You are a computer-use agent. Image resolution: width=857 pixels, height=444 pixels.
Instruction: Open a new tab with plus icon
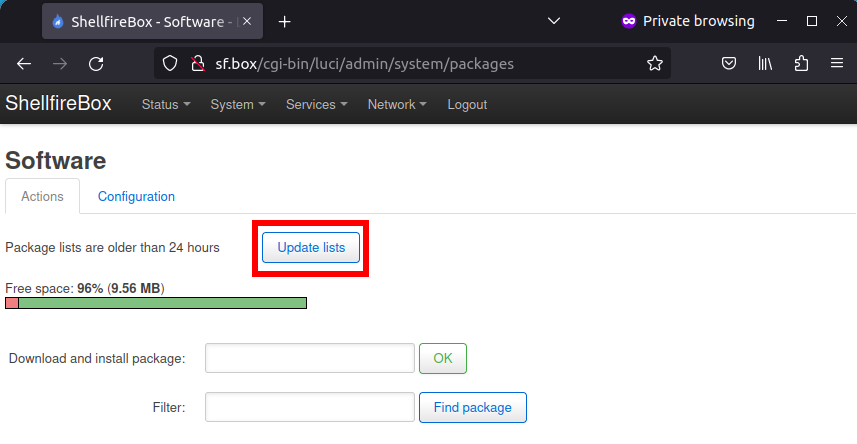(284, 22)
